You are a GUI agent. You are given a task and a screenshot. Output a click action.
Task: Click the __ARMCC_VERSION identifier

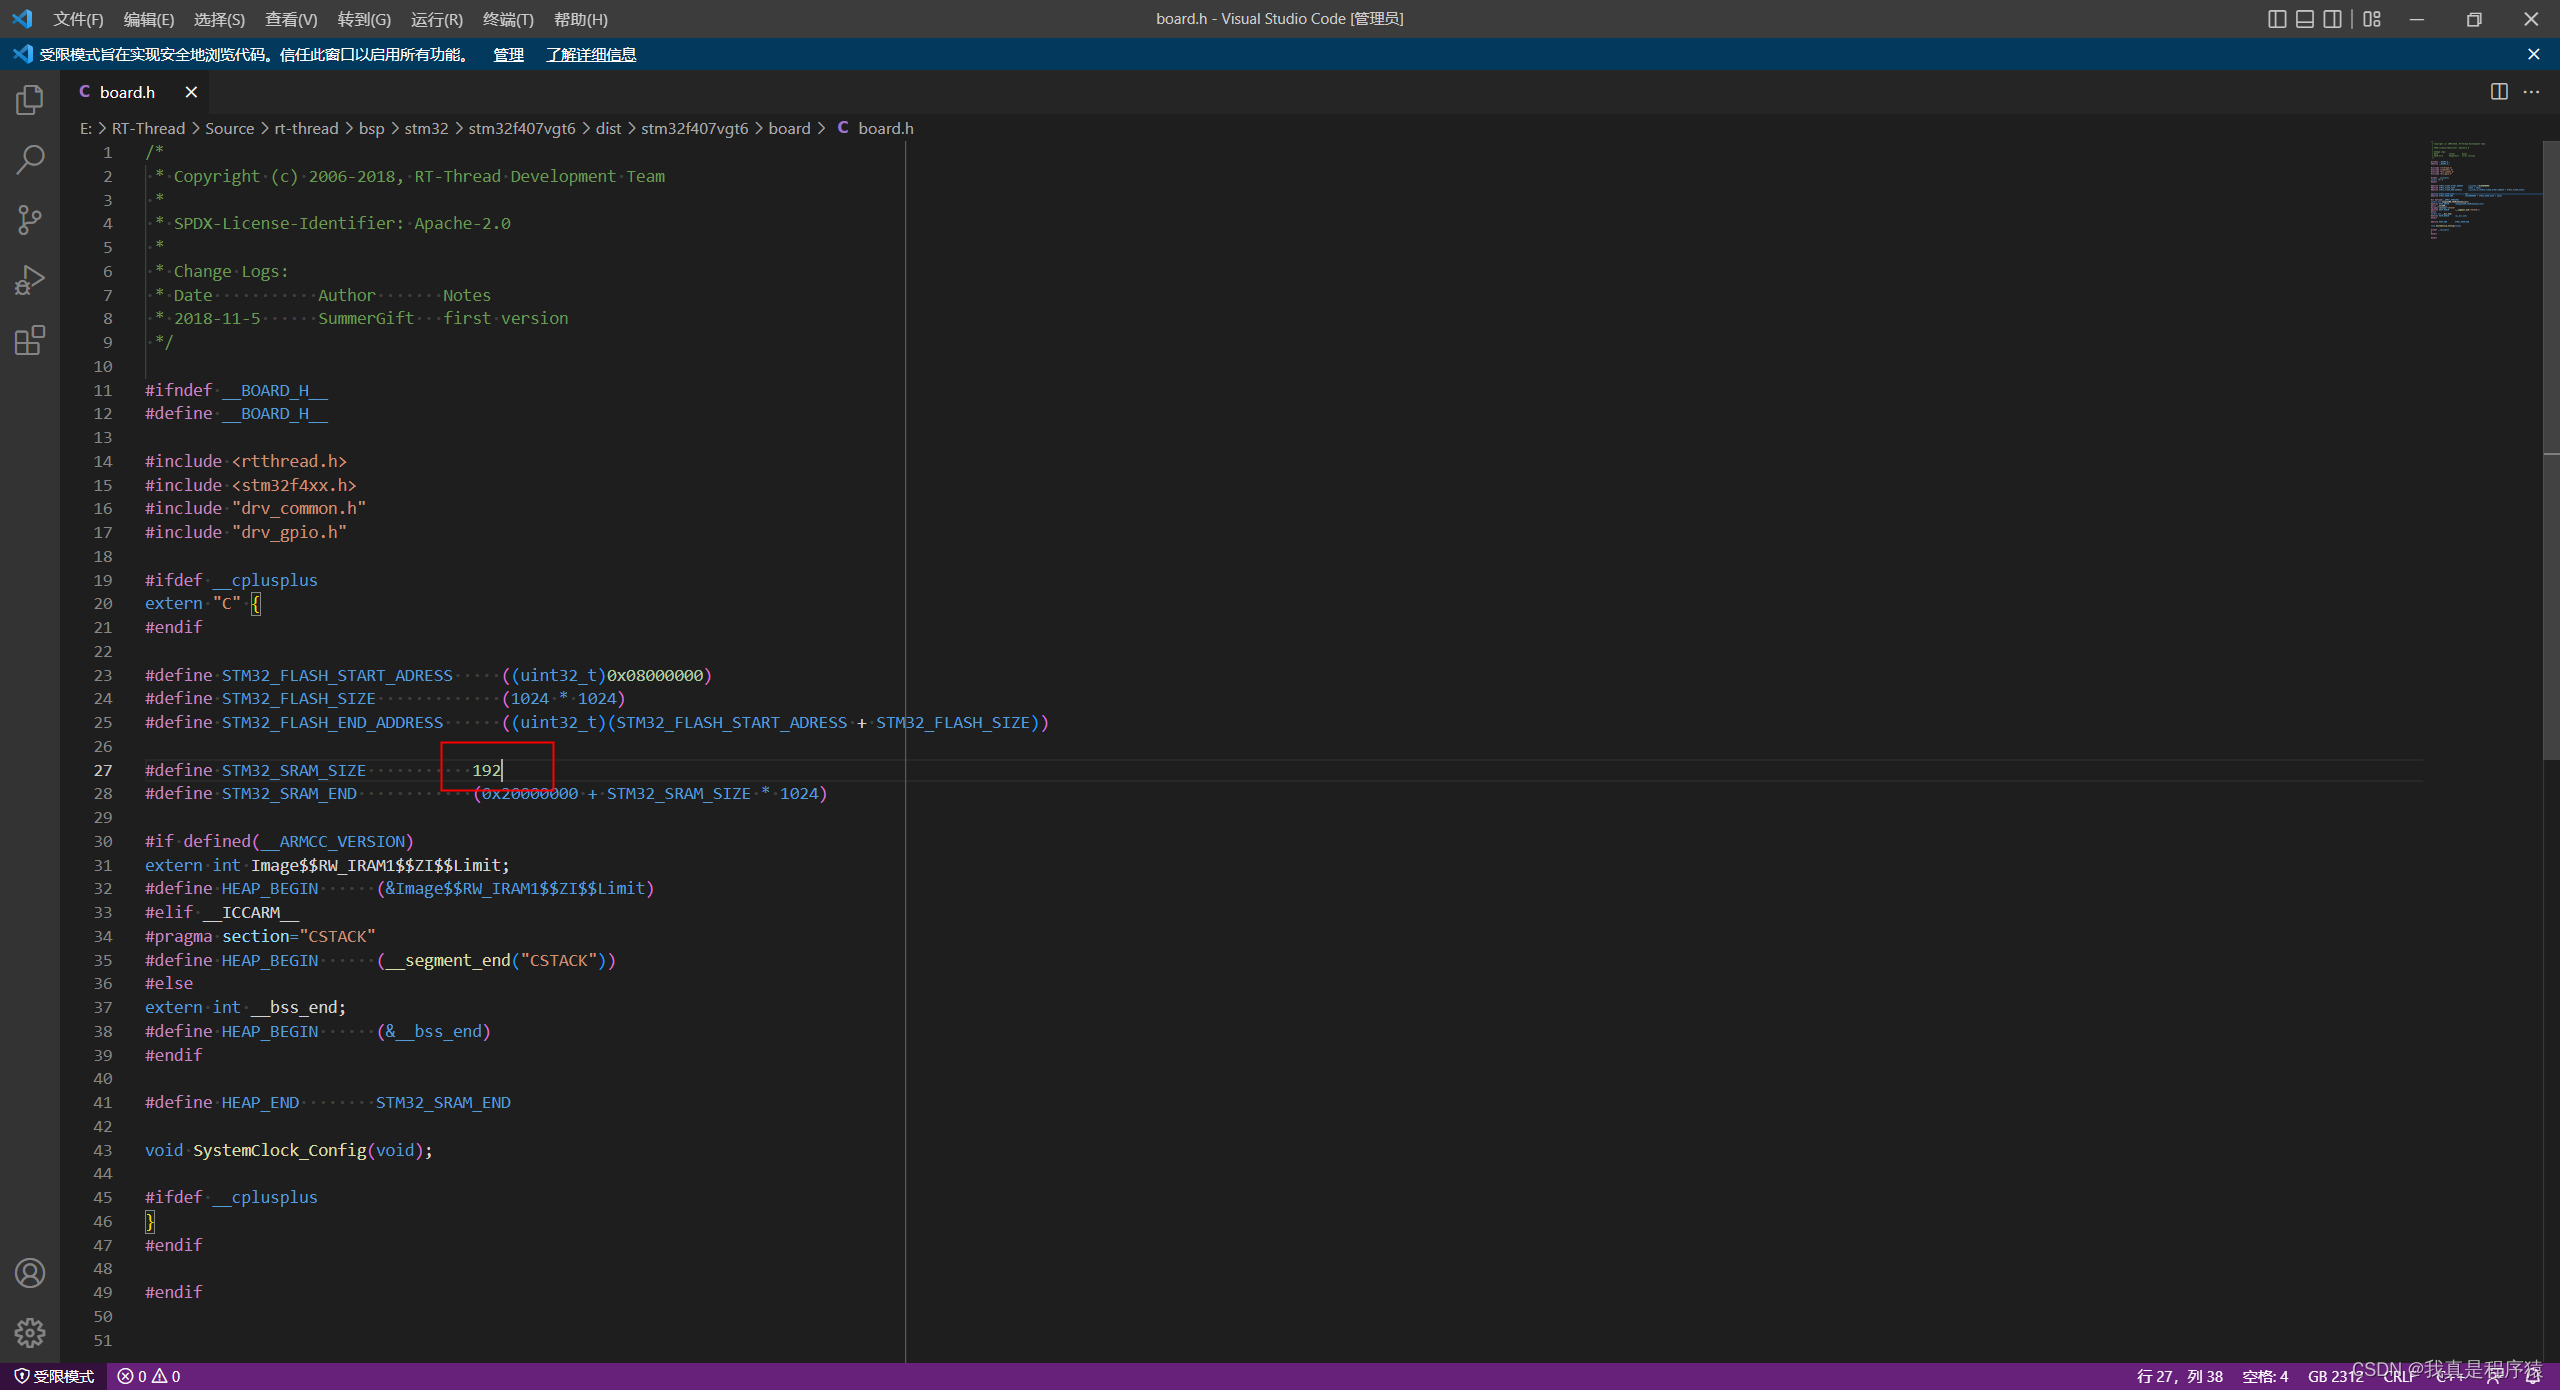pyautogui.click(x=333, y=841)
